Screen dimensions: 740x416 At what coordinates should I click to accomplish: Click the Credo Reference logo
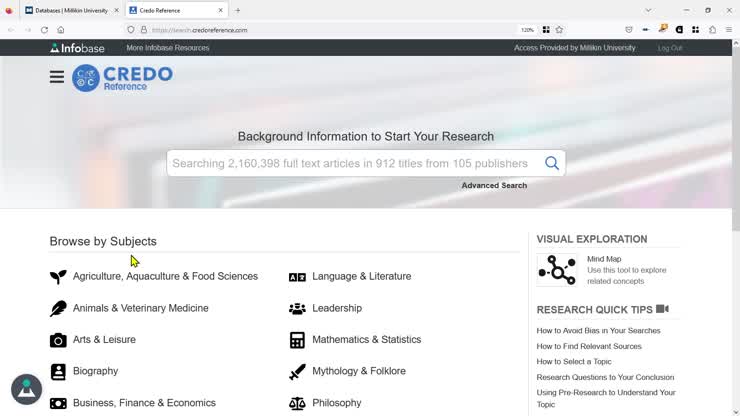pos(122,78)
